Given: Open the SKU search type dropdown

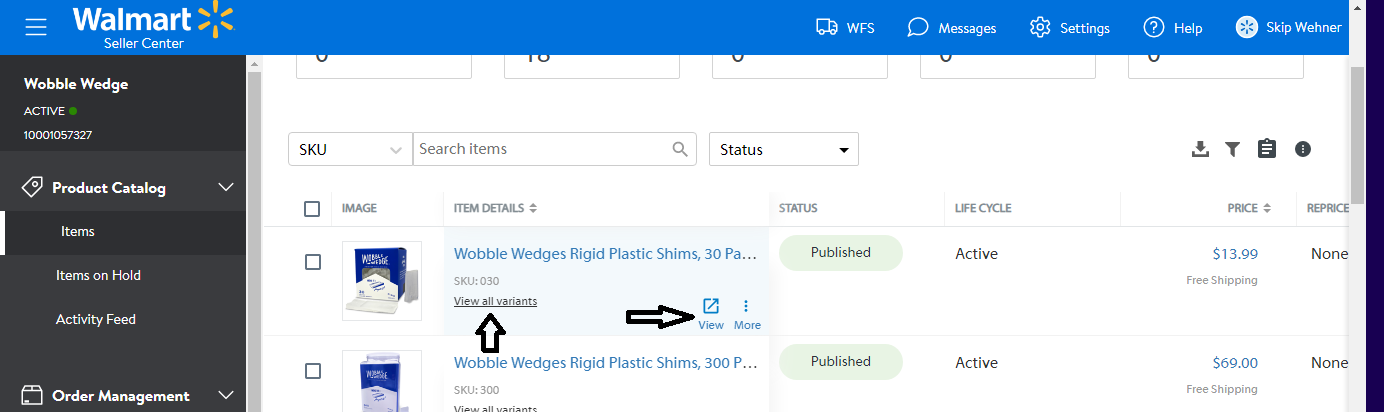Looking at the screenshot, I should tap(350, 149).
